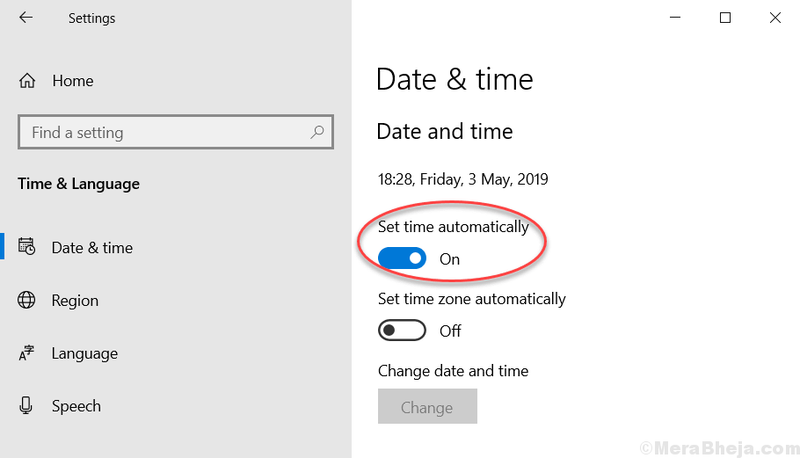Open the Home label in the sidebar
This screenshot has width=800, height=458.
[x=73, y=81]
